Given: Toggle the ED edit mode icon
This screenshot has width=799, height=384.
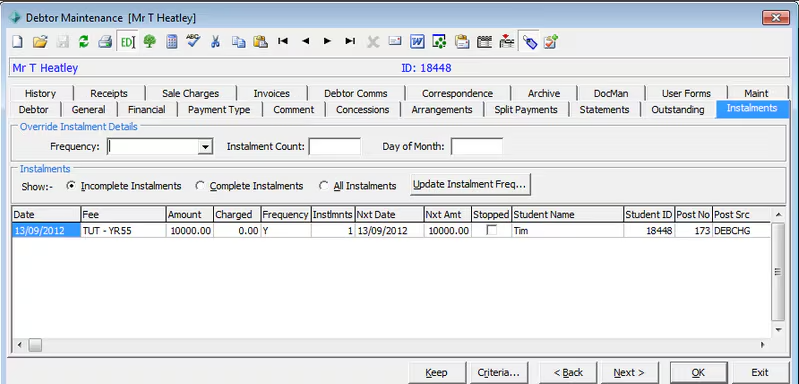Looking at the screenshot, I should tap(127, 42).
